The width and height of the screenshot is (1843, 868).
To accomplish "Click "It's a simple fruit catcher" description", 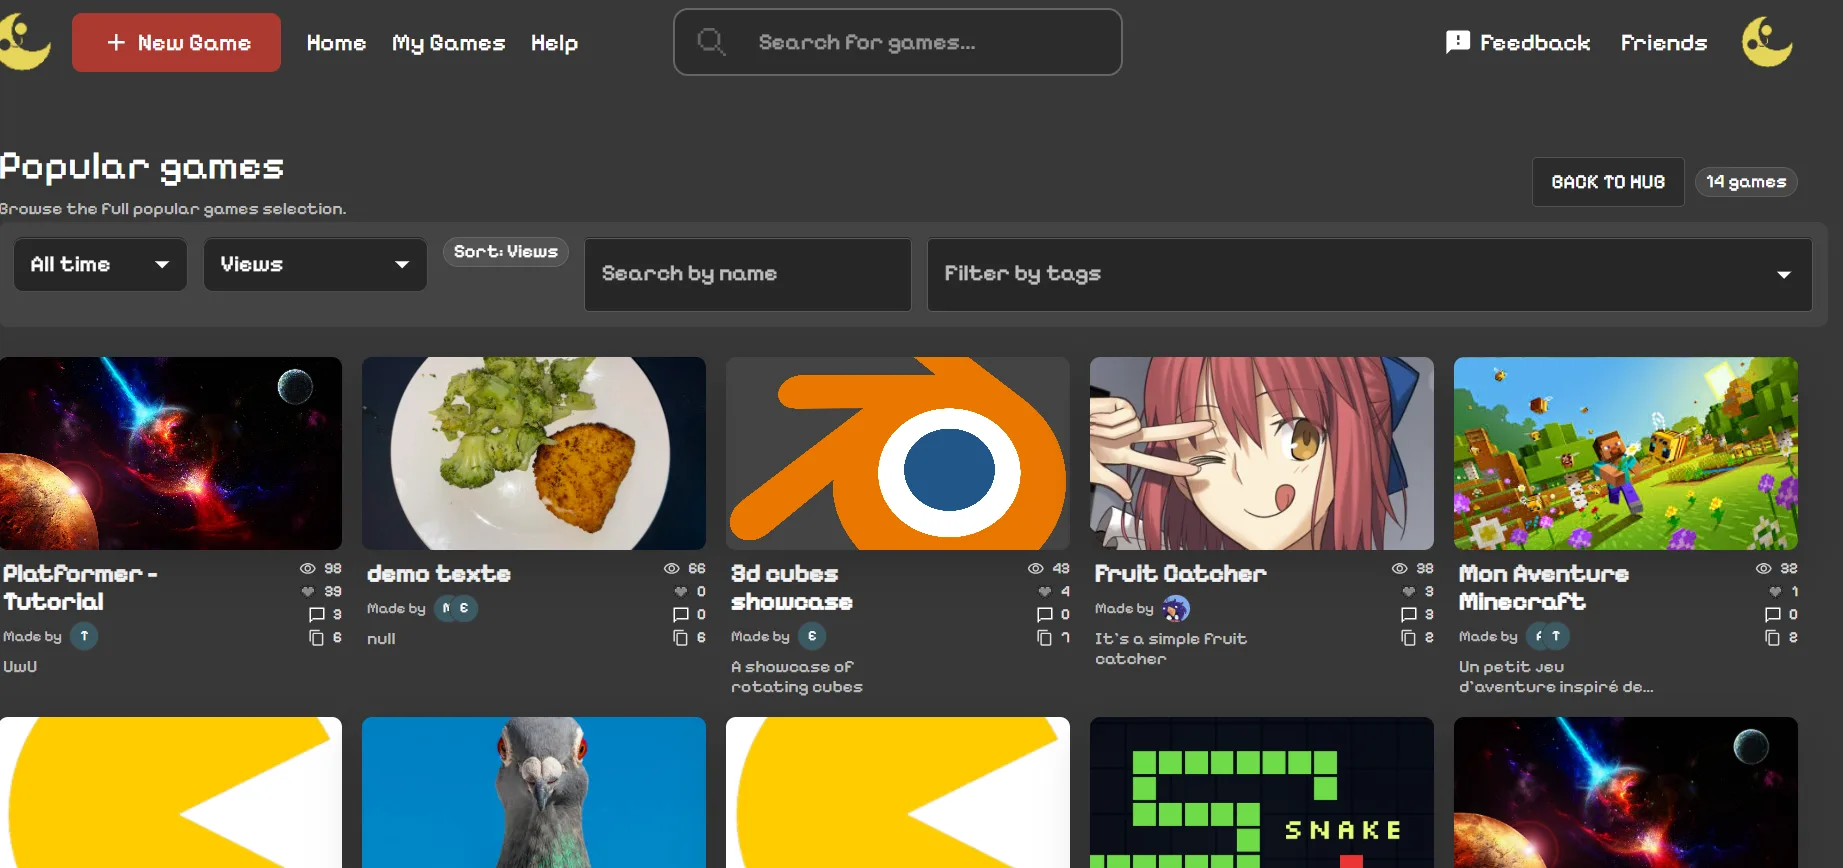I will pos(1171,648).
